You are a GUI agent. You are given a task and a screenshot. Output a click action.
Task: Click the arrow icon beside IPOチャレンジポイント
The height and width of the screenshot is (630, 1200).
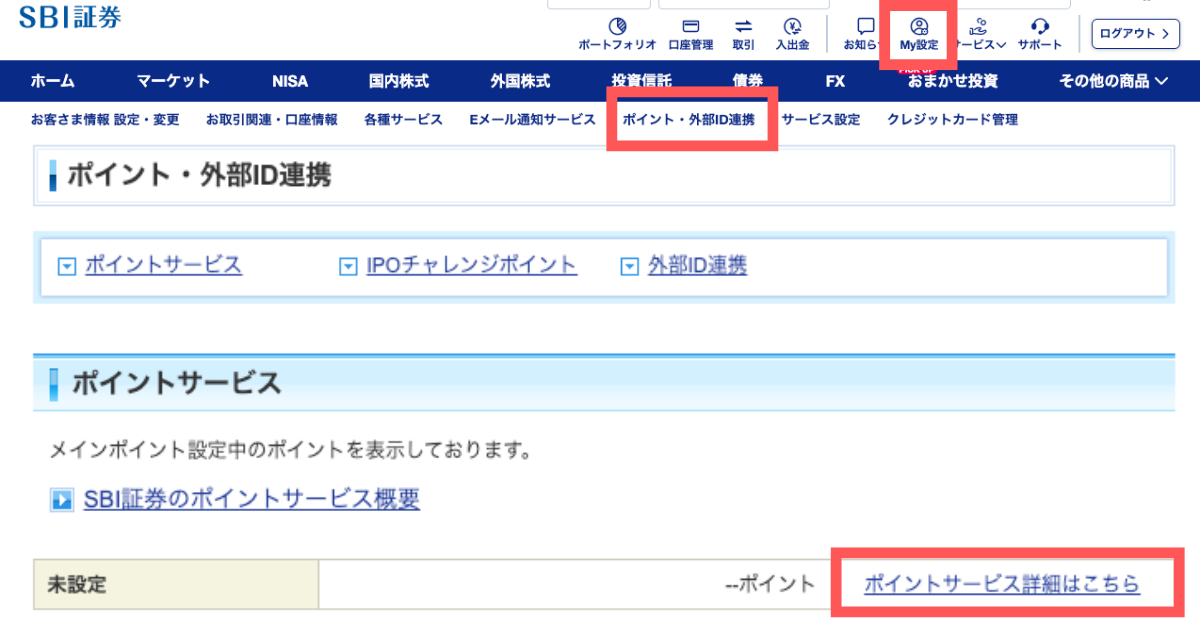pos(348,266)
